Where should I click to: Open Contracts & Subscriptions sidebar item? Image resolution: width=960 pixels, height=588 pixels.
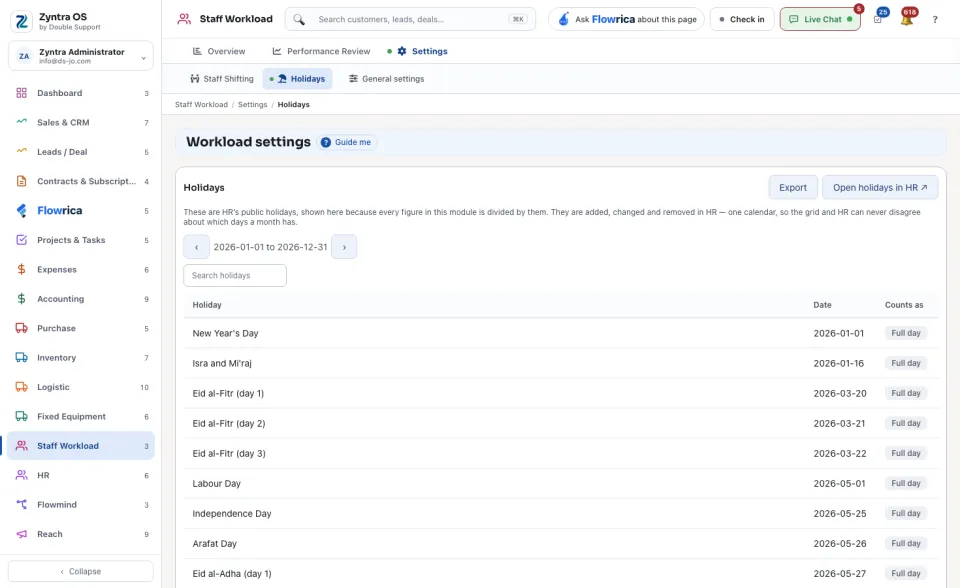81,181
